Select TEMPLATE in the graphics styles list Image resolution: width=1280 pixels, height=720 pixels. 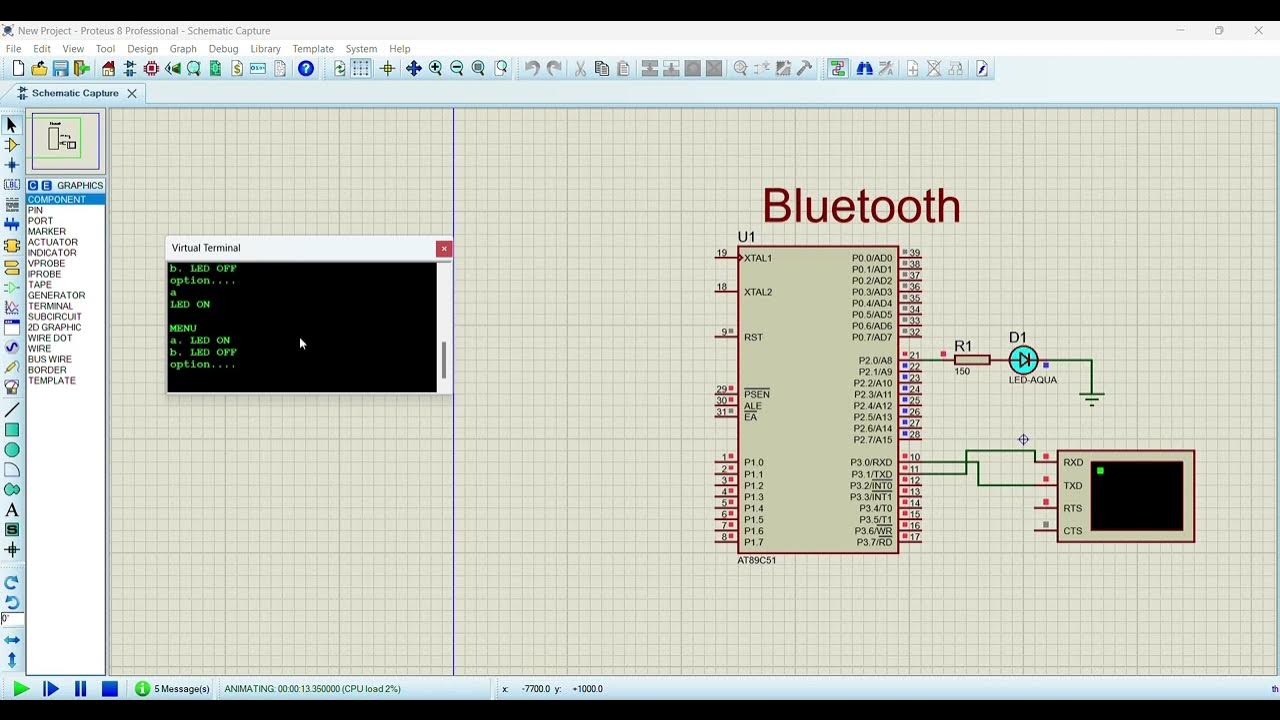(x=65, y=380)
